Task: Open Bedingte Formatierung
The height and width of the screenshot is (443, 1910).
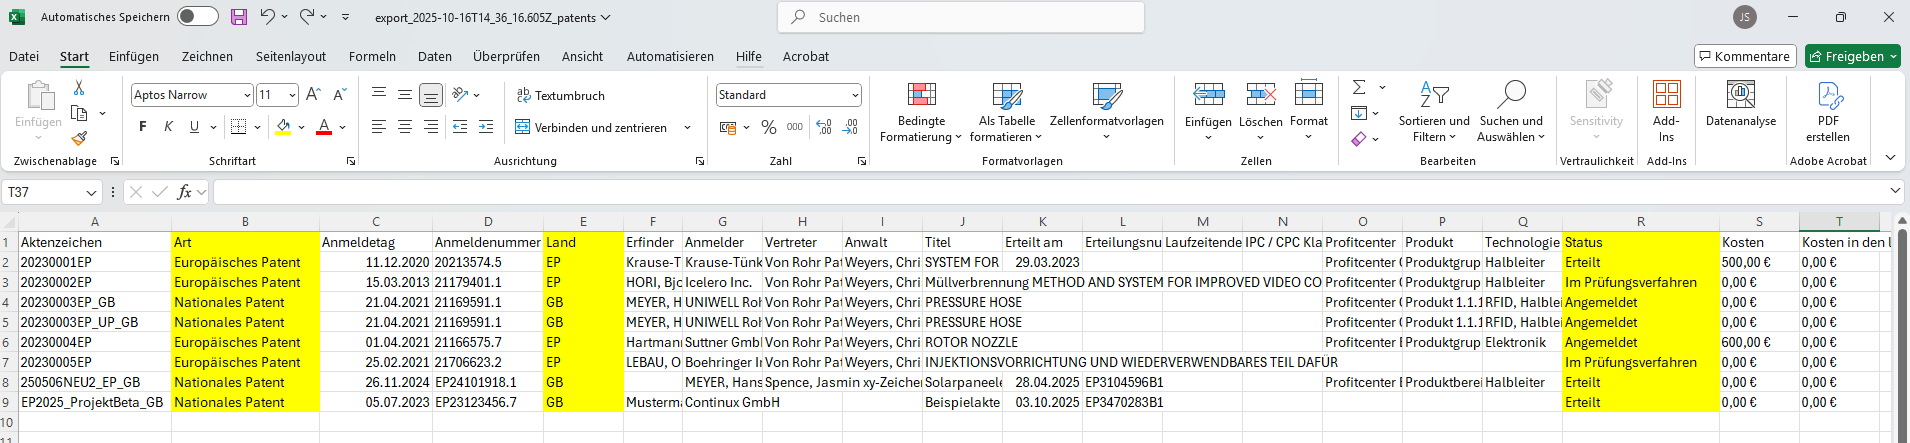Action: (921, 112)
